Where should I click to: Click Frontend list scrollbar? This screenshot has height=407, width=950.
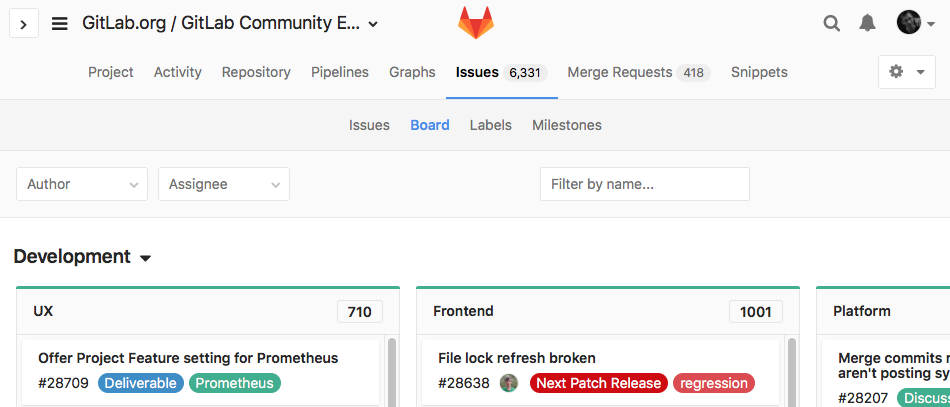pyautogui.click(x=791, y=372)
